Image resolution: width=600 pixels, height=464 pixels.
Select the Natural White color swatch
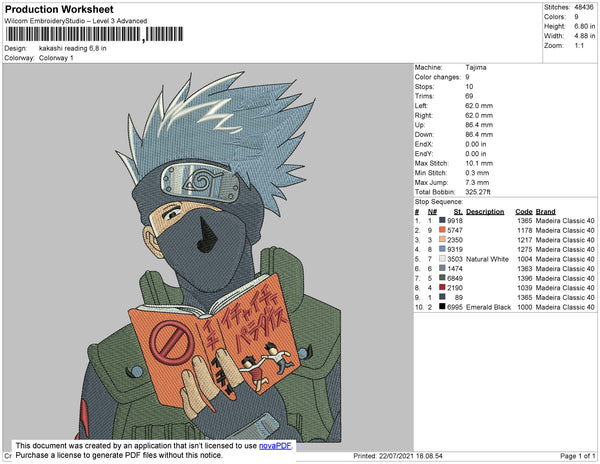[442, 259]
